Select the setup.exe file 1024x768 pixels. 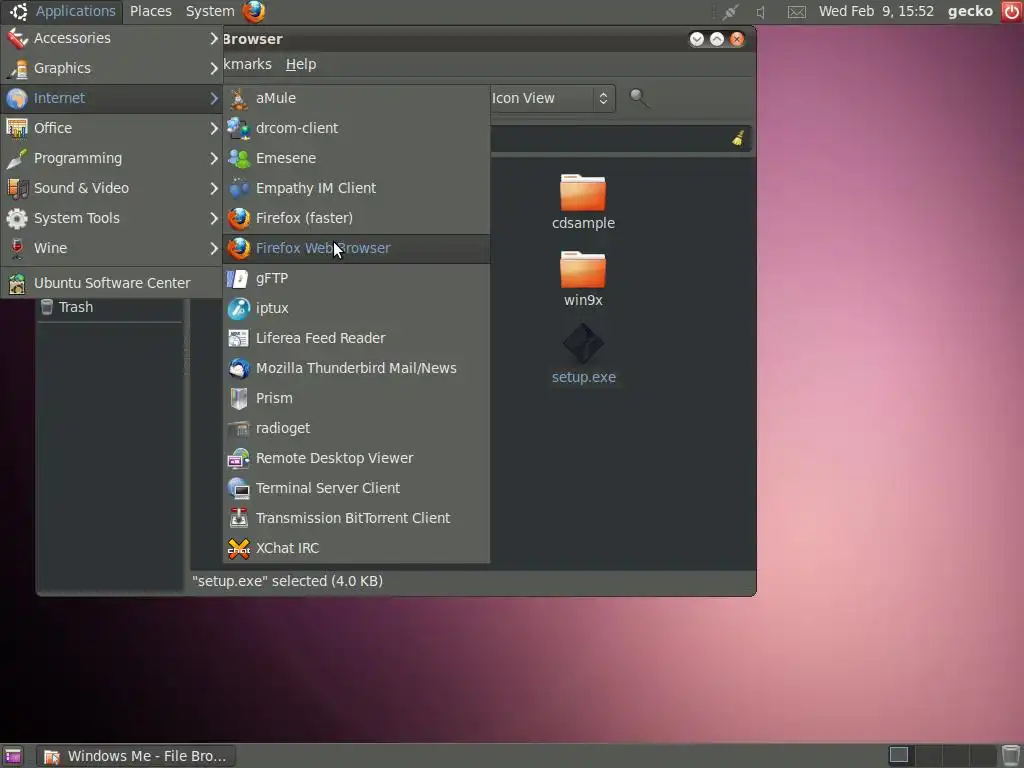pyautogui.click(x=583, y=355)
